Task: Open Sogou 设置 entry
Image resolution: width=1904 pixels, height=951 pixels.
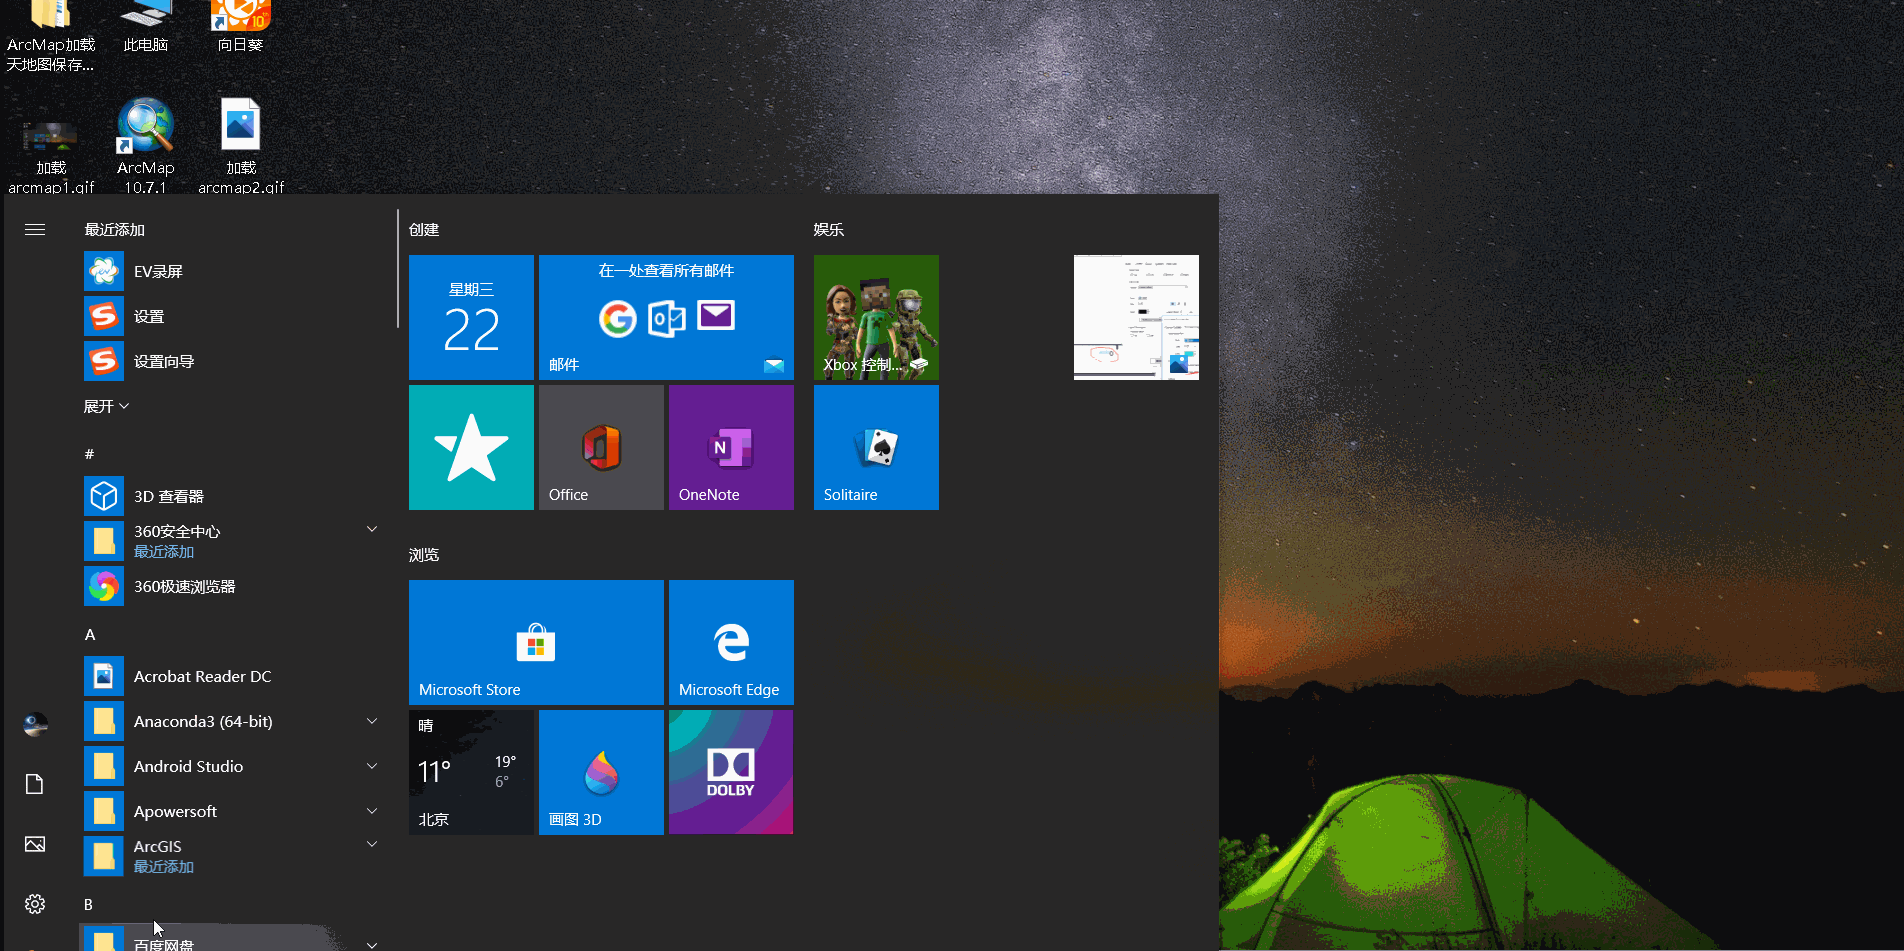Action: (232, 316)
